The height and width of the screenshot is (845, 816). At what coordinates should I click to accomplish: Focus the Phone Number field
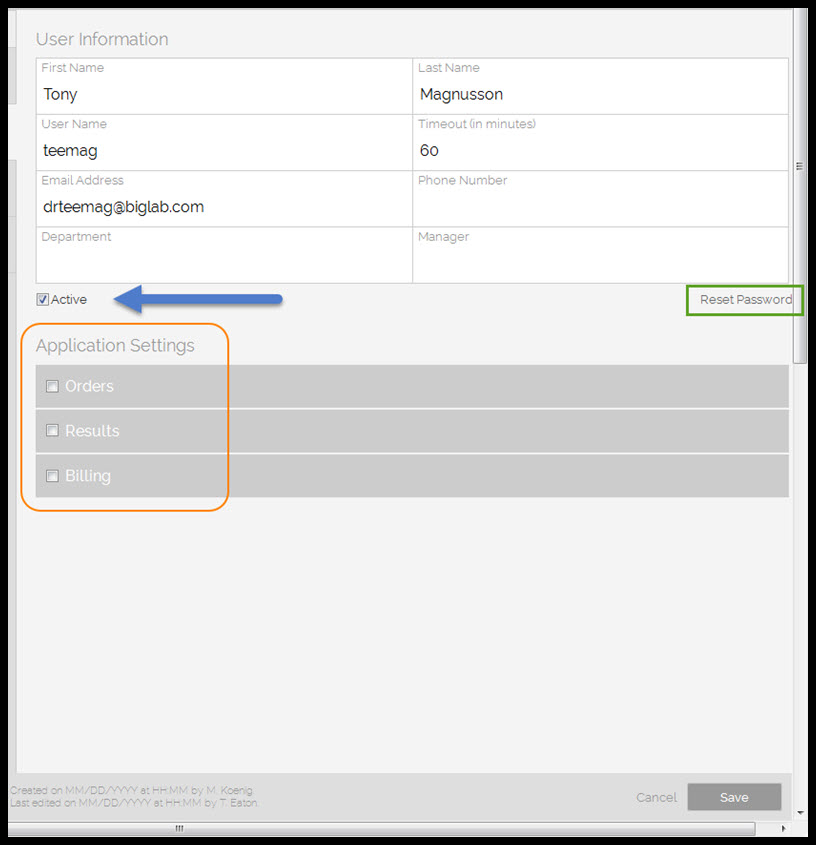point(600,207)
